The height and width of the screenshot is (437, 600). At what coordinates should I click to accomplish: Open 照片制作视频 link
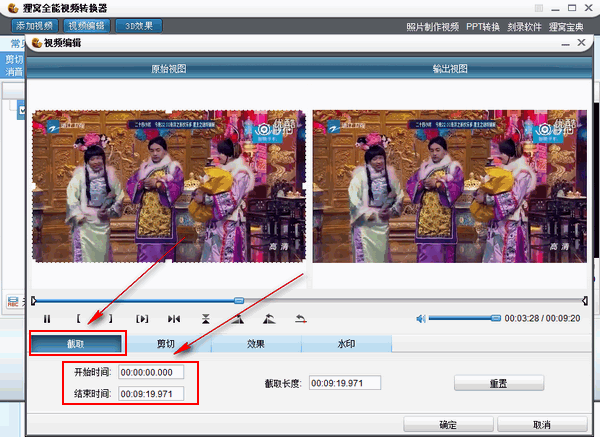(x=432, y=27)
